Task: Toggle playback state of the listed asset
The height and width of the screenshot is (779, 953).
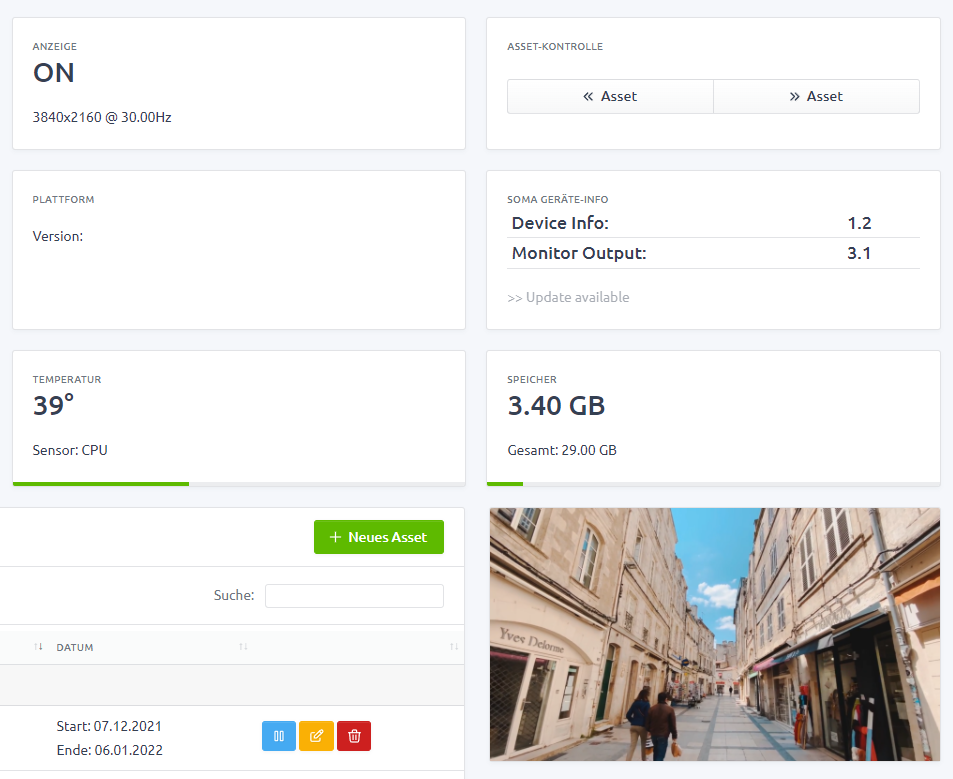Action: coord(278,735)
